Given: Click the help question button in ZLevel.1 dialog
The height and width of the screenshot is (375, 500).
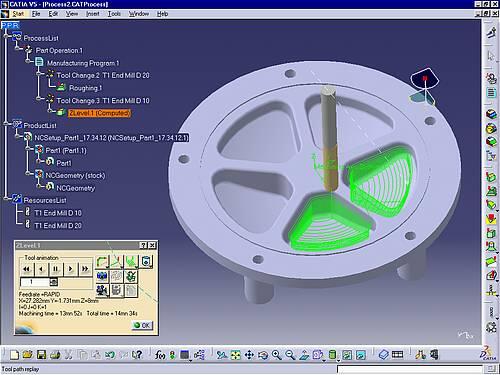Looking at the screenshot, I should click(143, 245).
